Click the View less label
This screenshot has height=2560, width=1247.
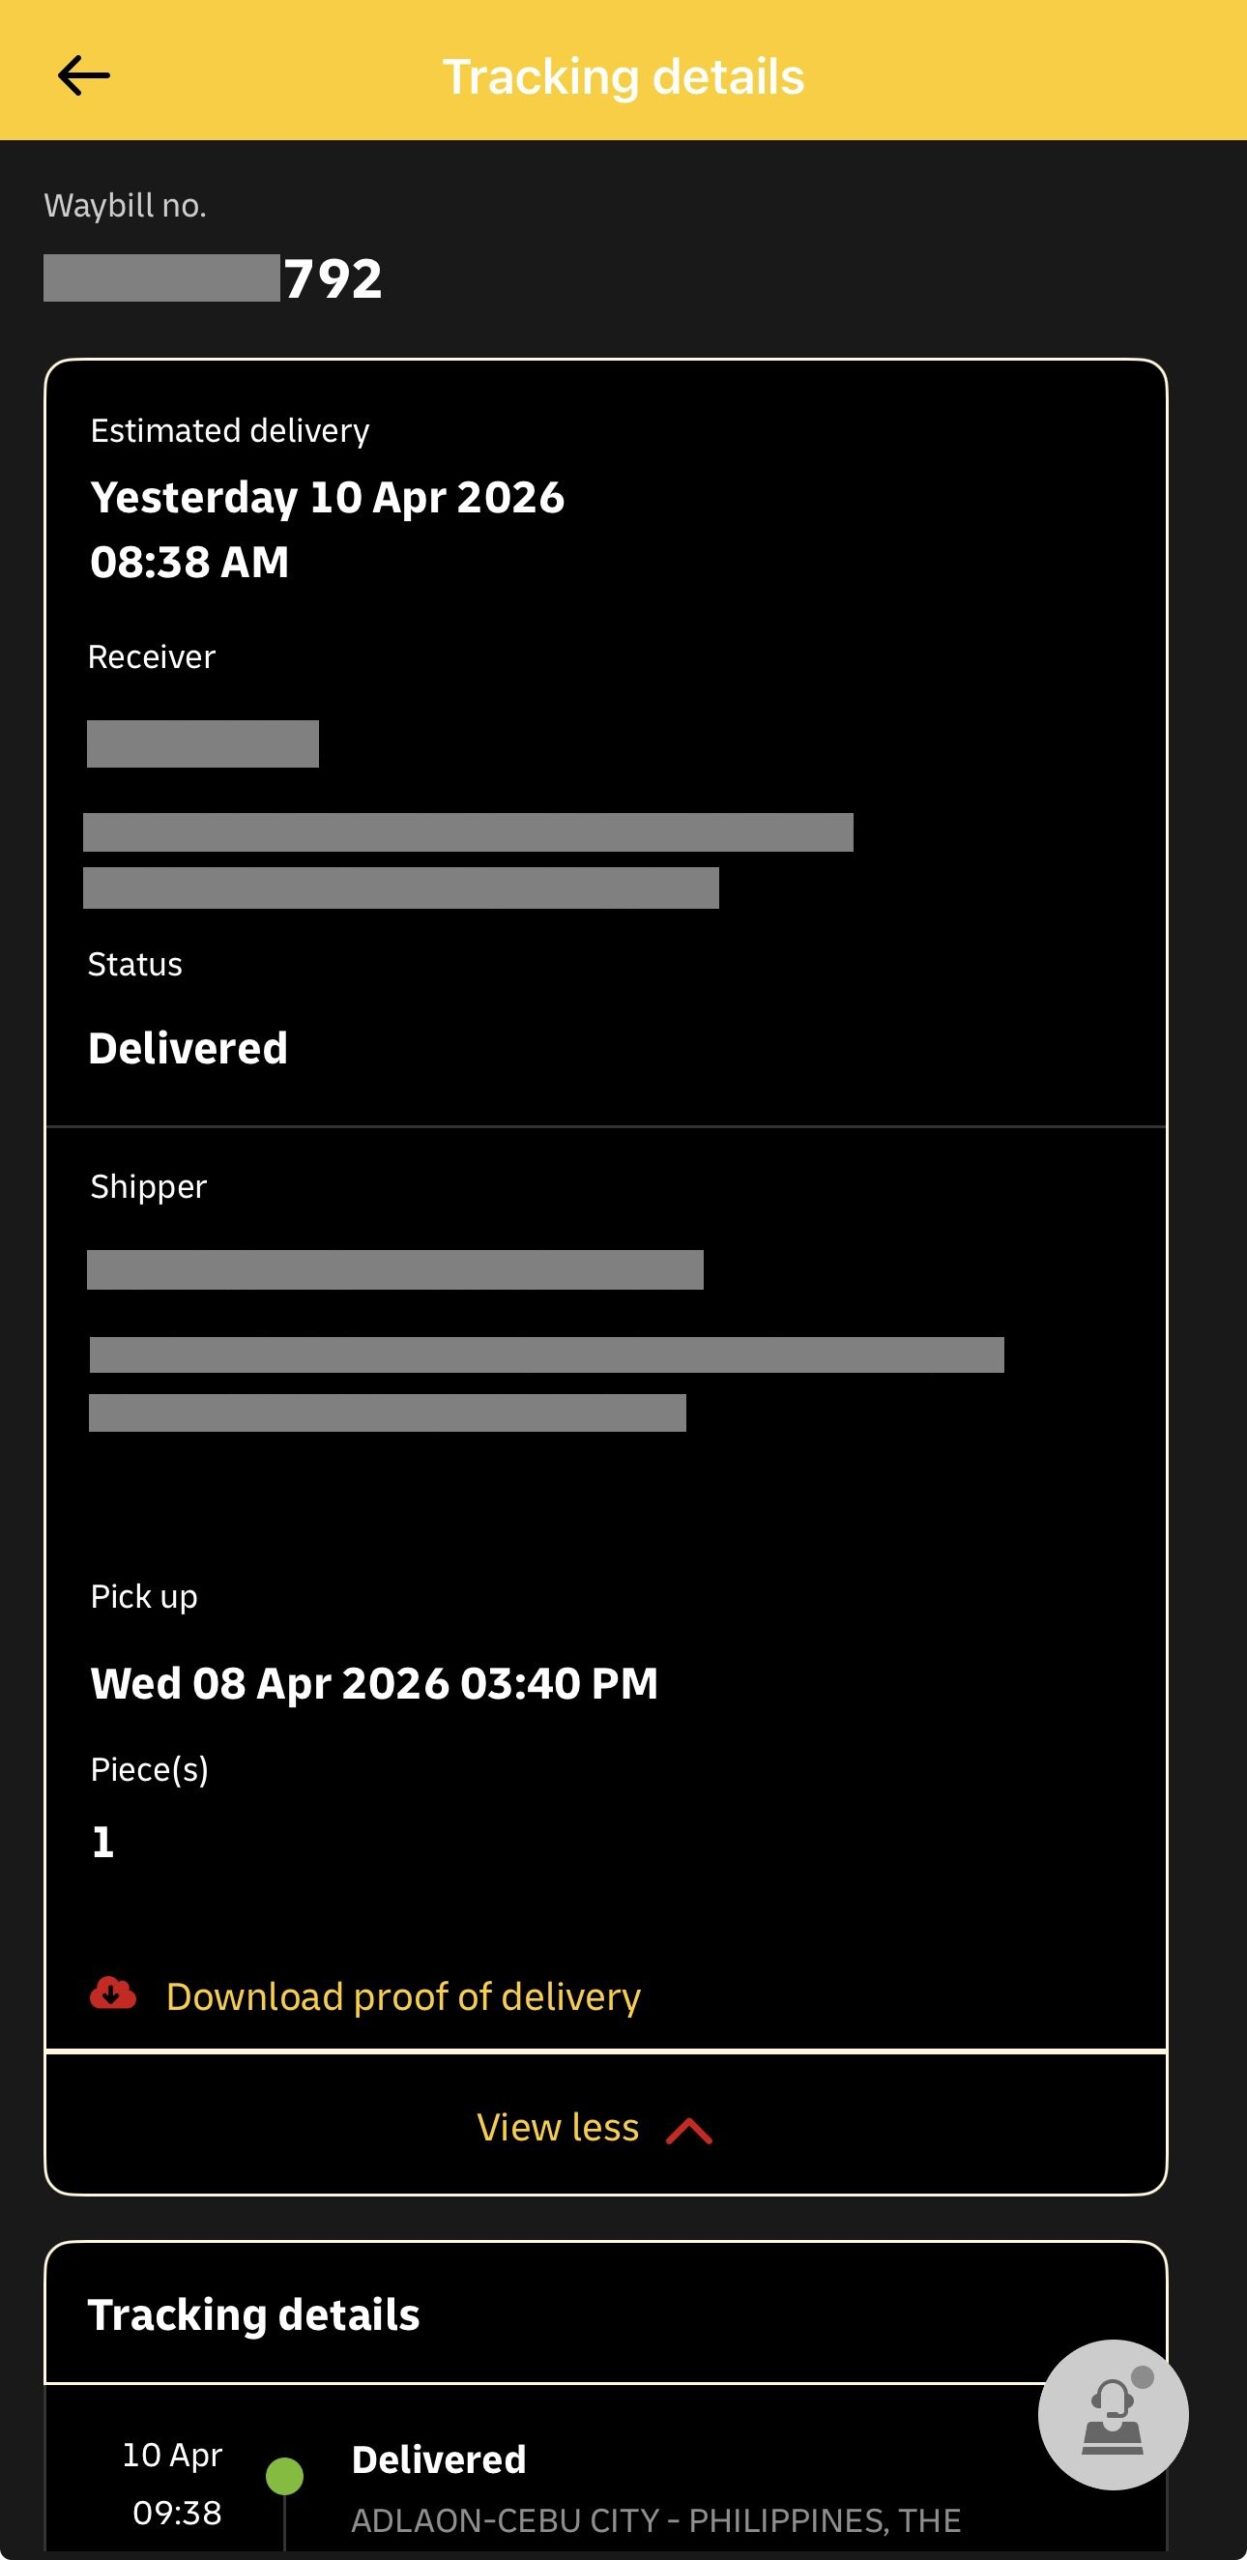pyautogui.click(x=557, y=2128)
